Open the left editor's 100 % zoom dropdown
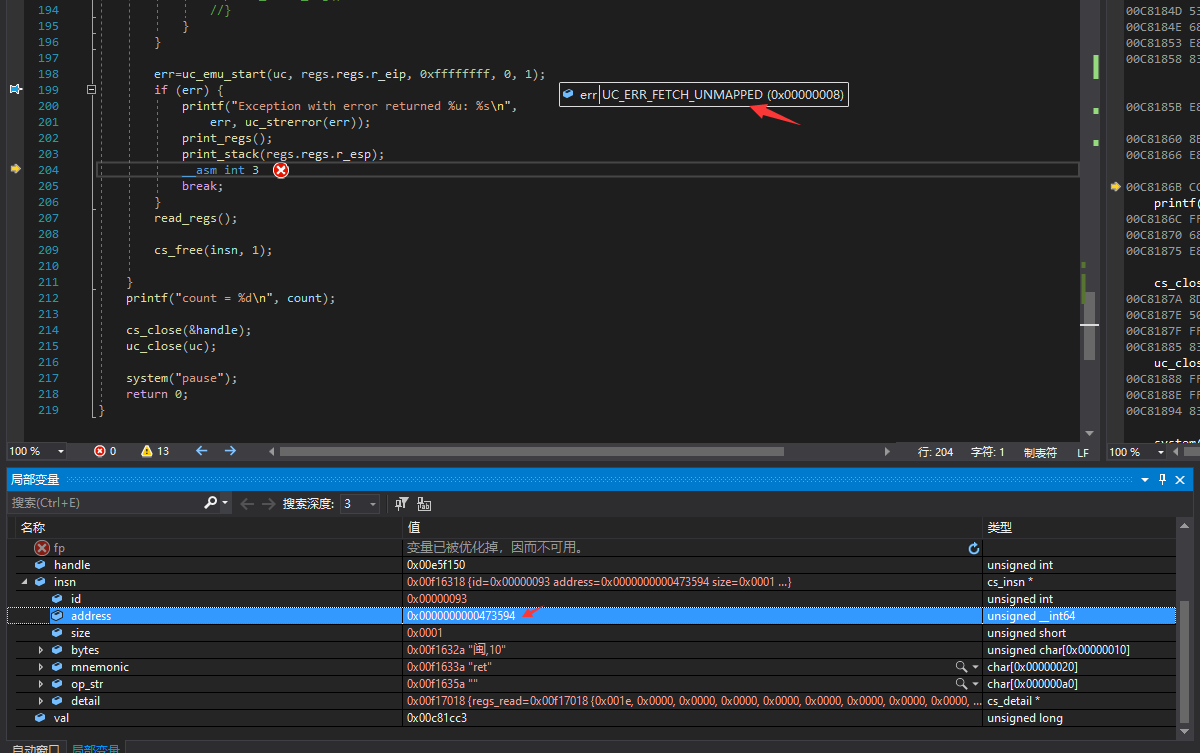1200x753 pixels. 60,452
